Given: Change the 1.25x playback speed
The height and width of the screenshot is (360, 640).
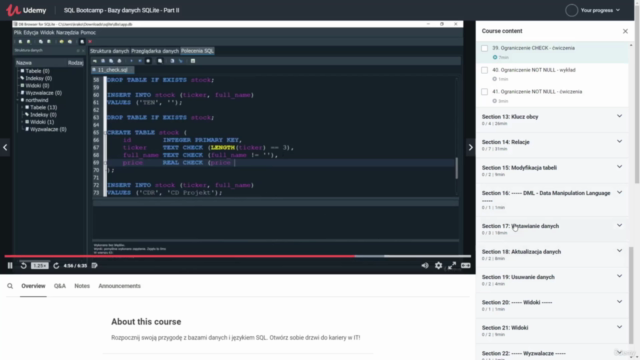Looking at the screenshot, I should tap(40, 266).
